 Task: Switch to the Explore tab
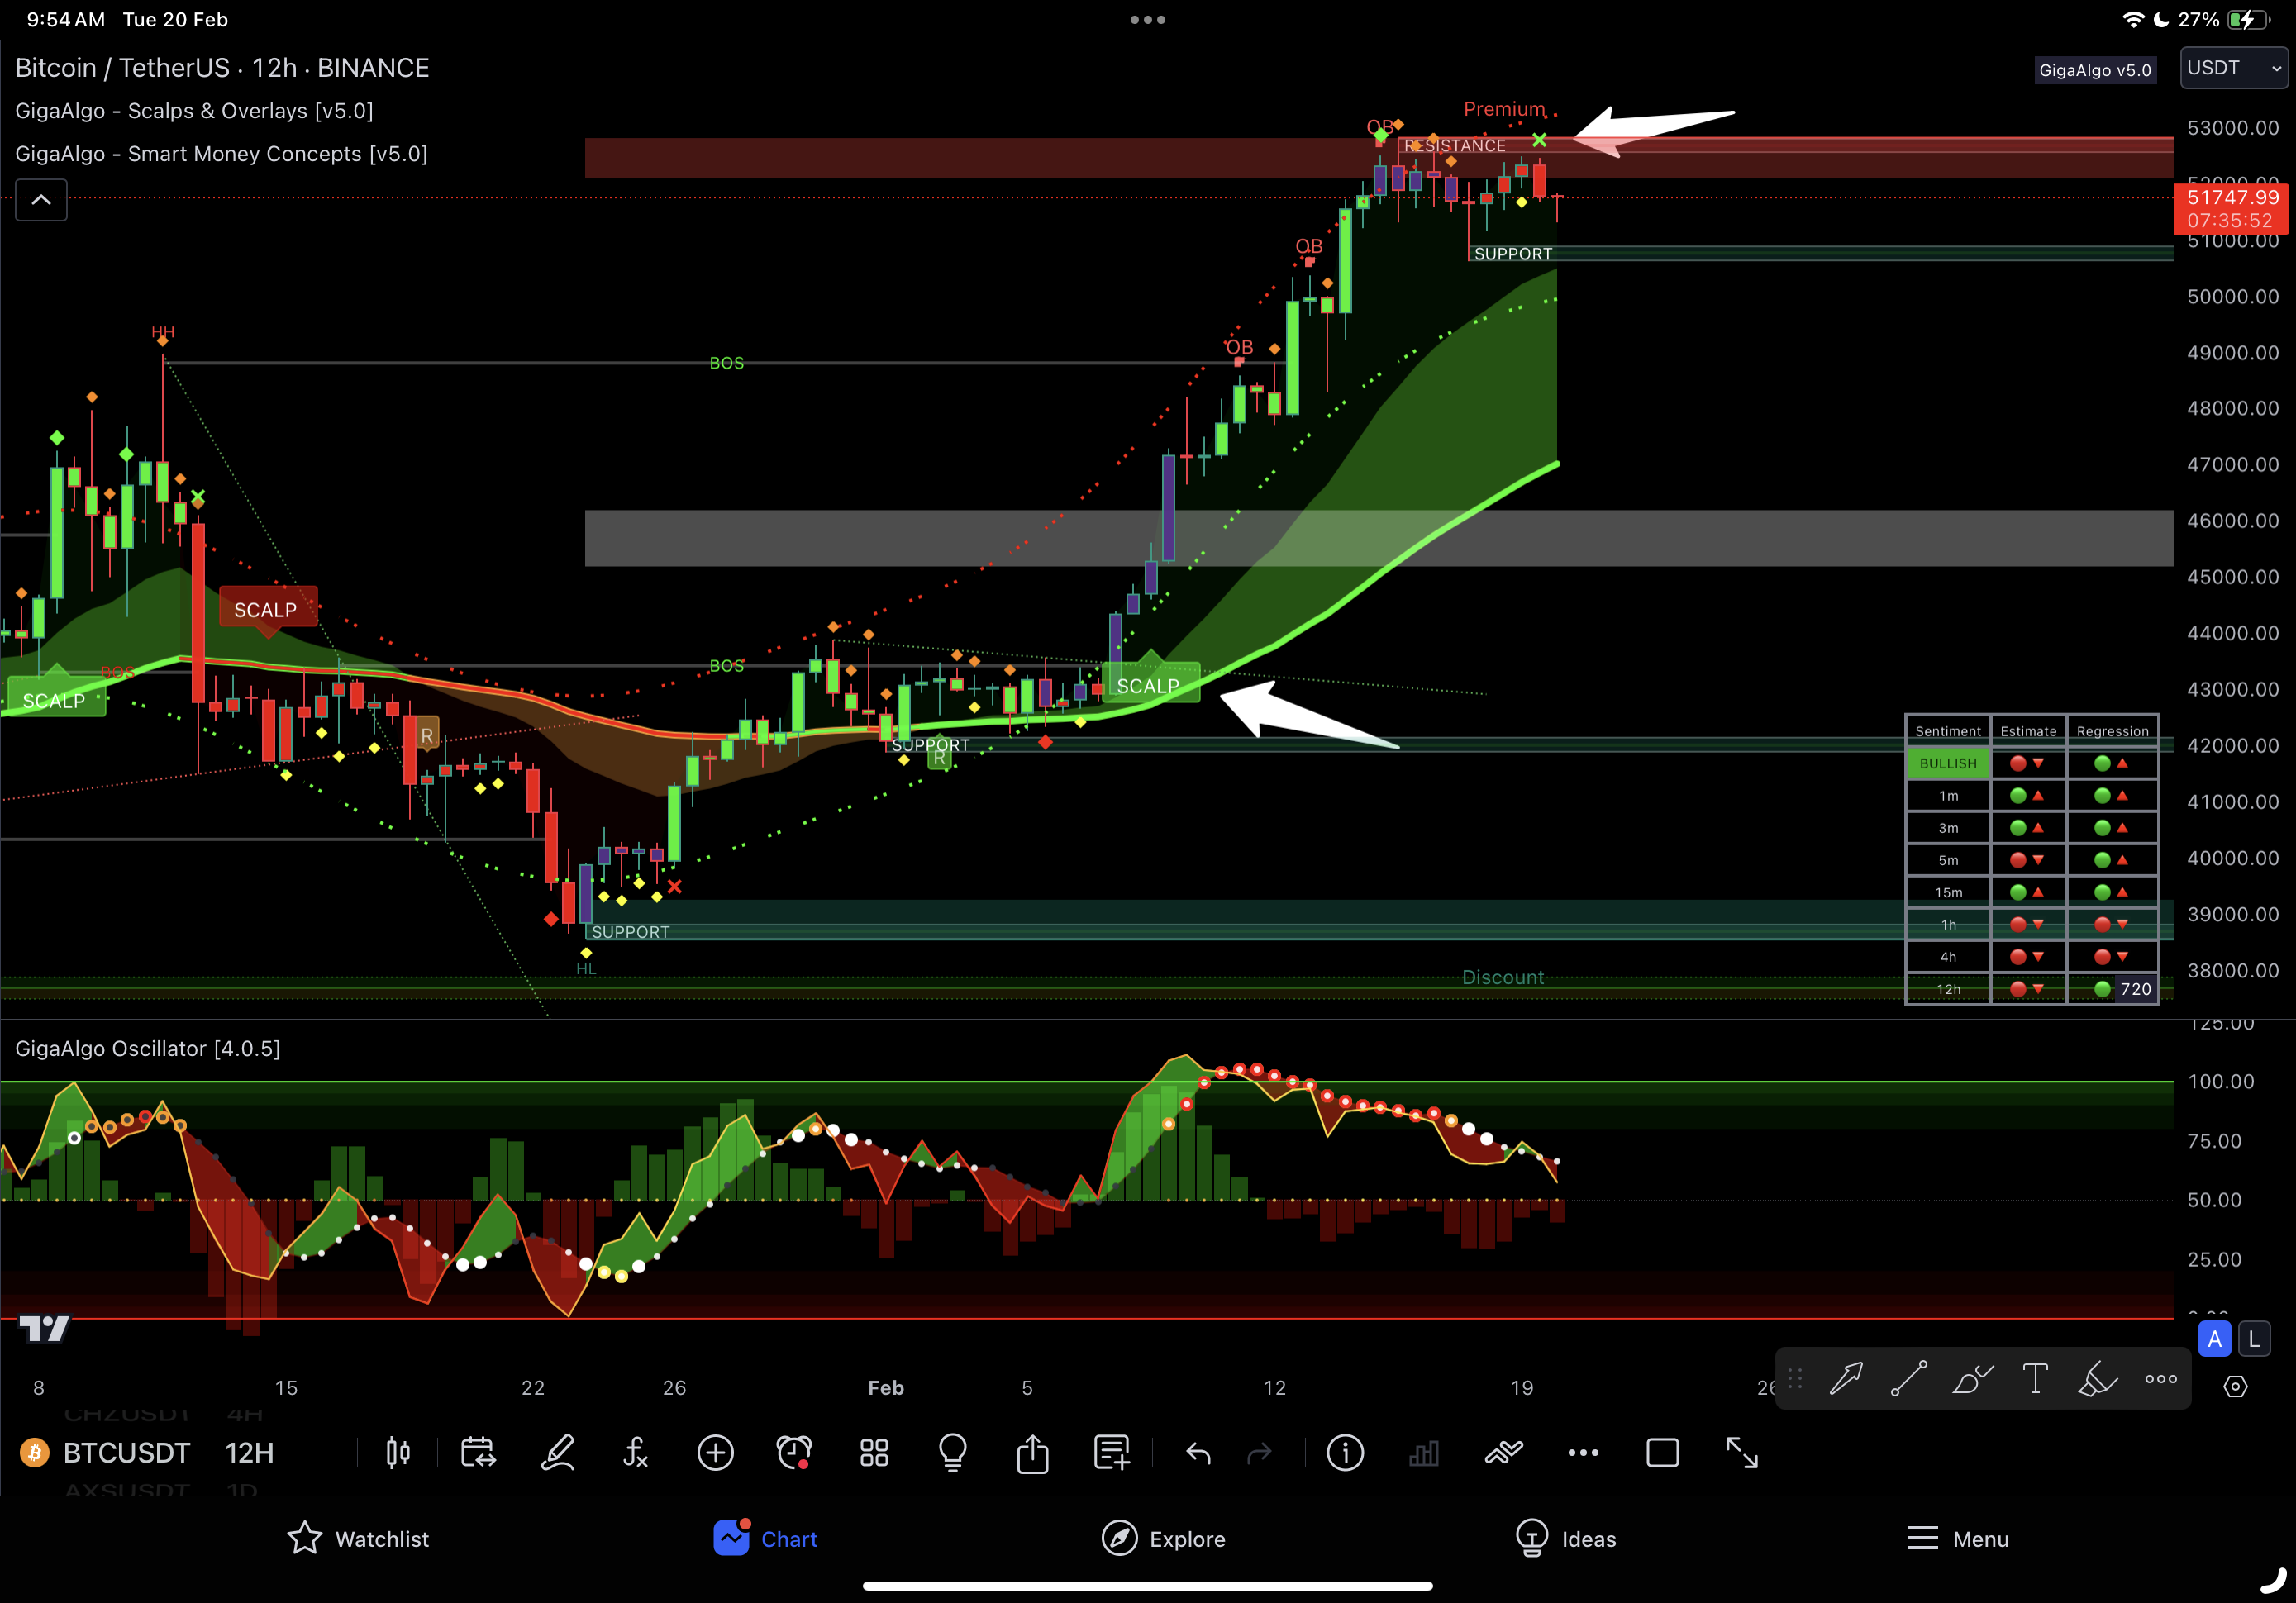[1163, 1539]
